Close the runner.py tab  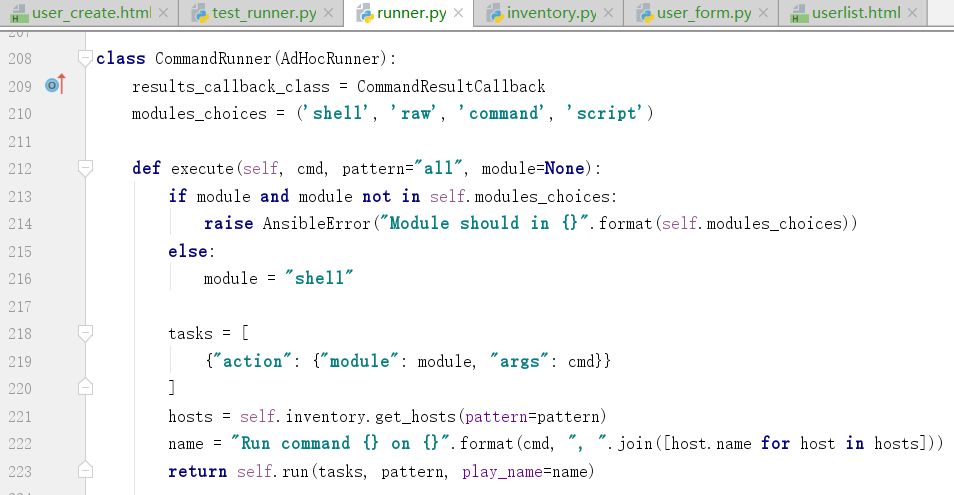458,13
